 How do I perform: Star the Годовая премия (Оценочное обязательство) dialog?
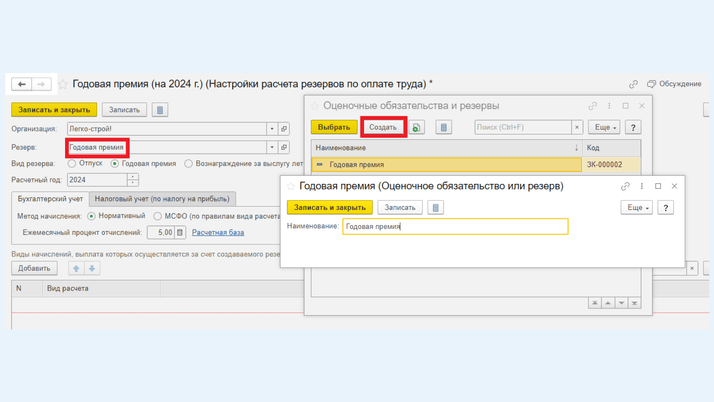(291, 186)
